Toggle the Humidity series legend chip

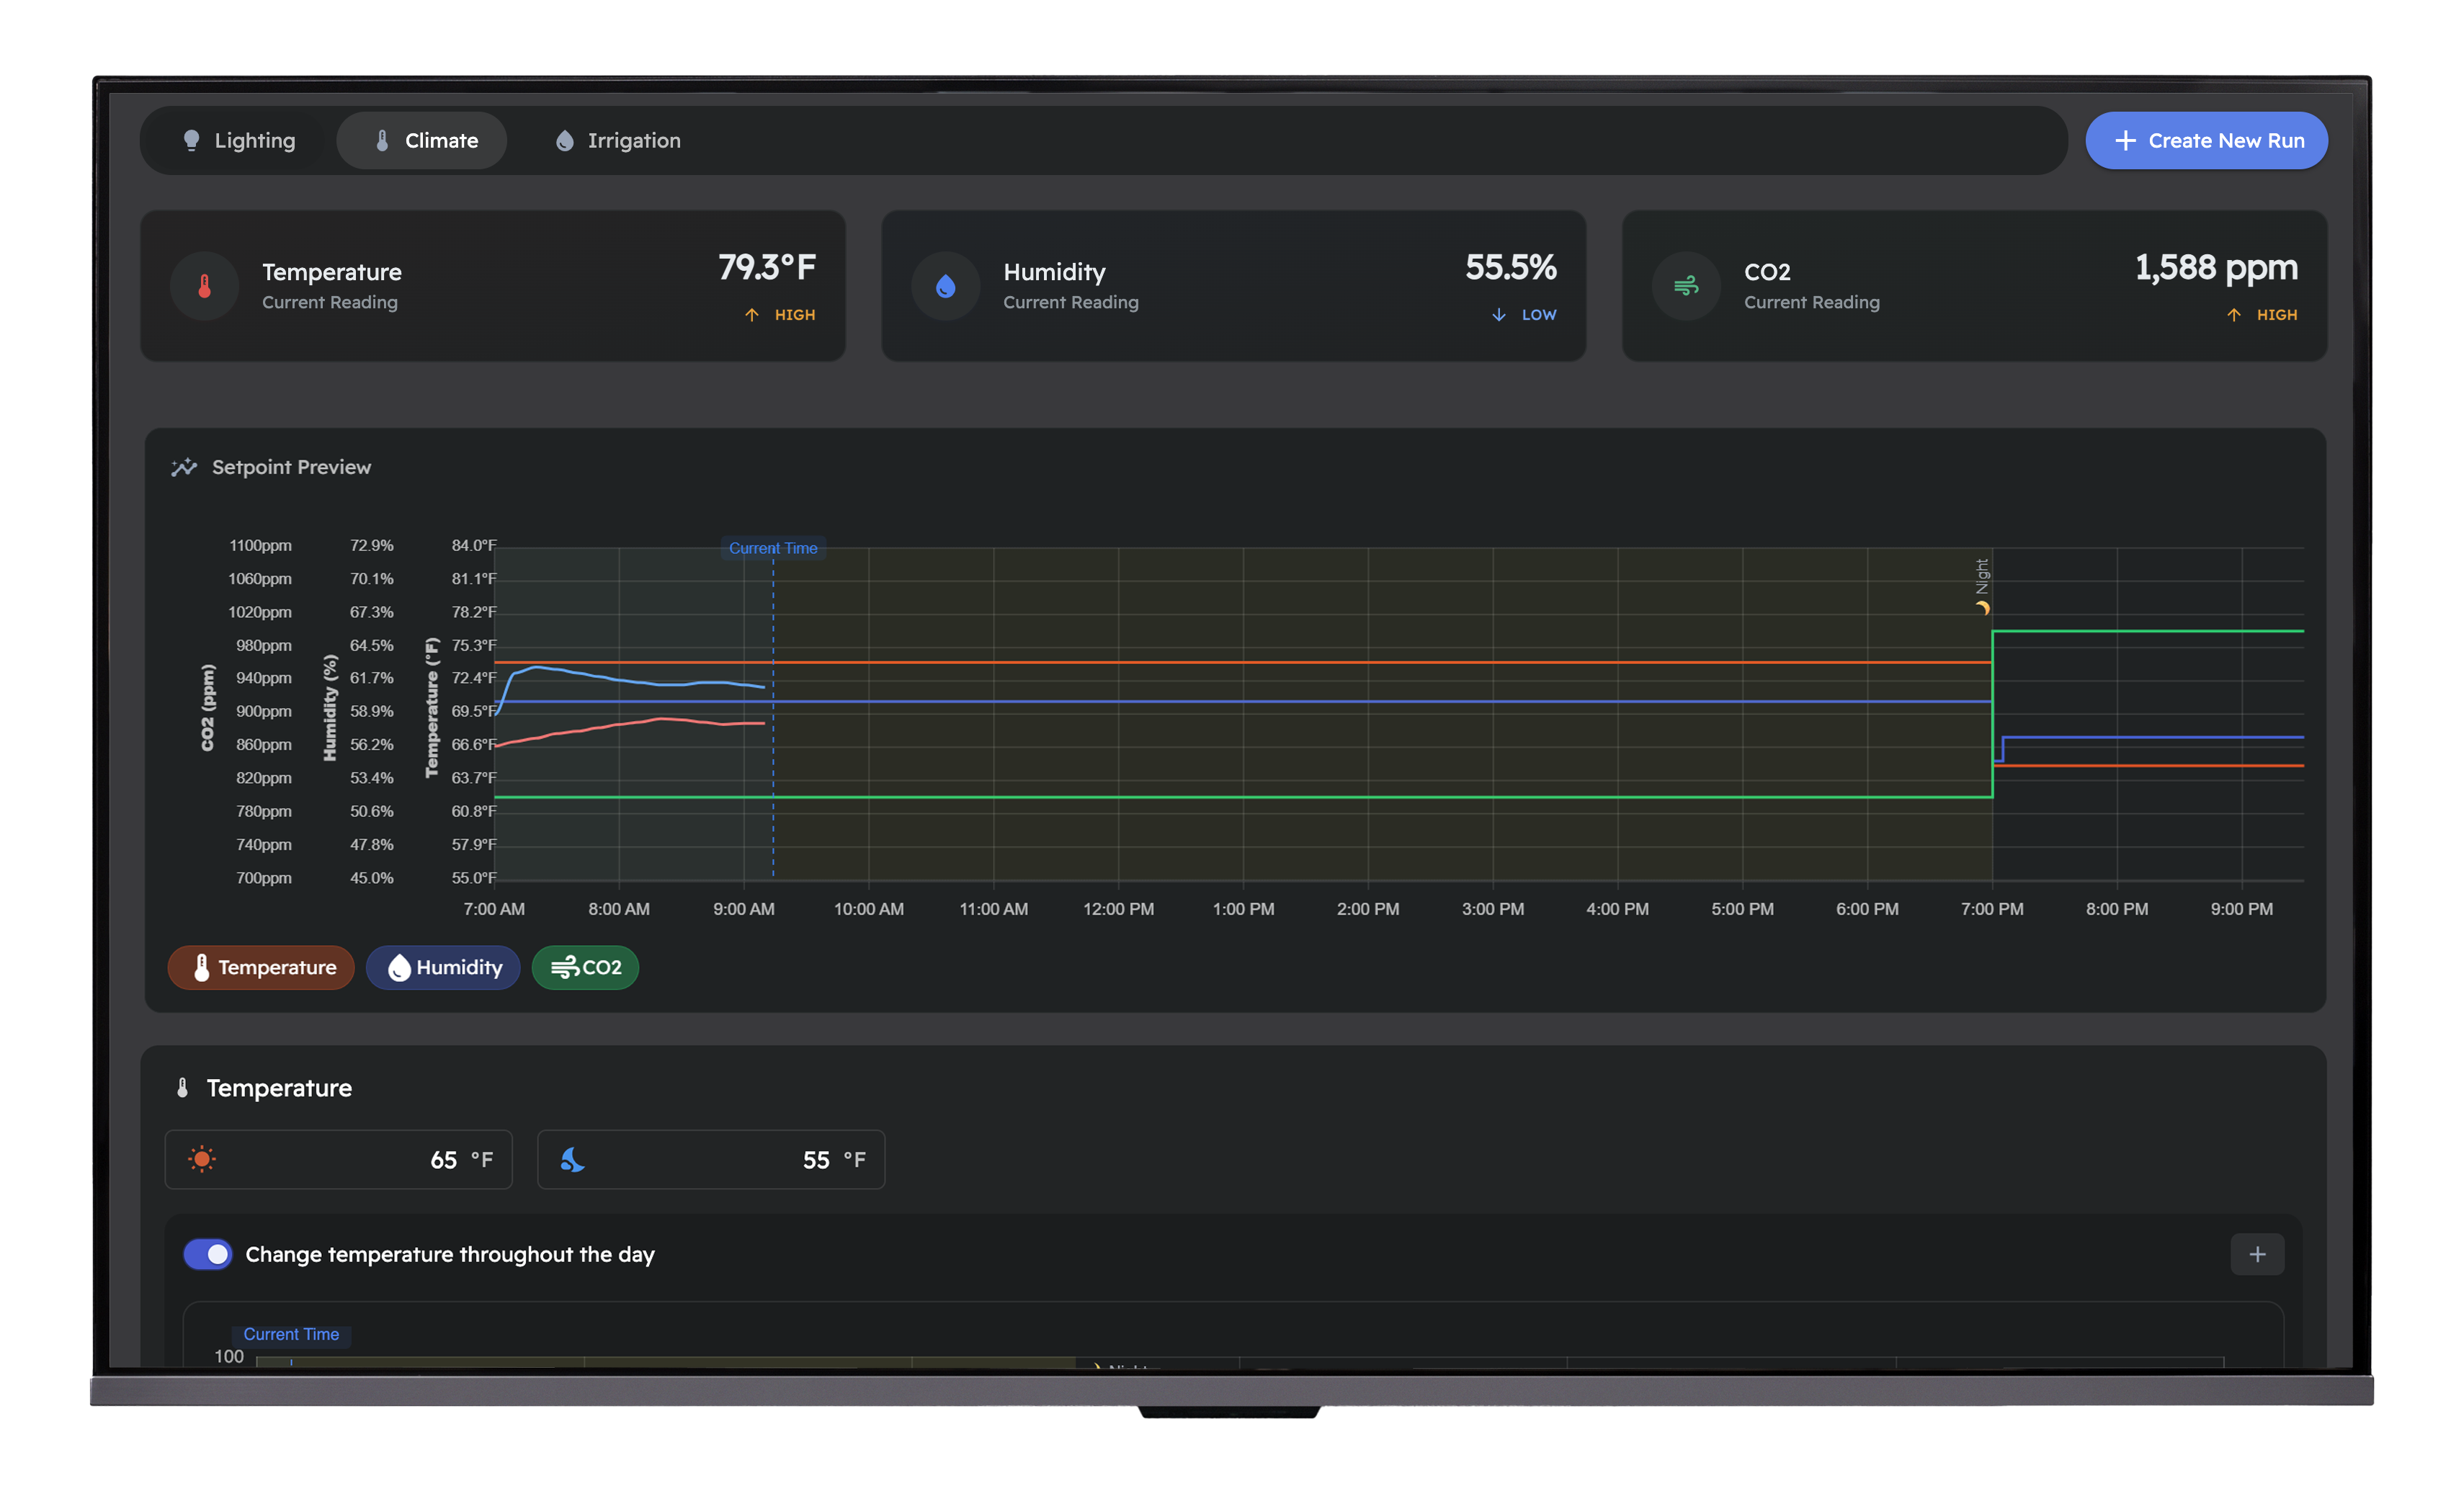pos(443,967)
